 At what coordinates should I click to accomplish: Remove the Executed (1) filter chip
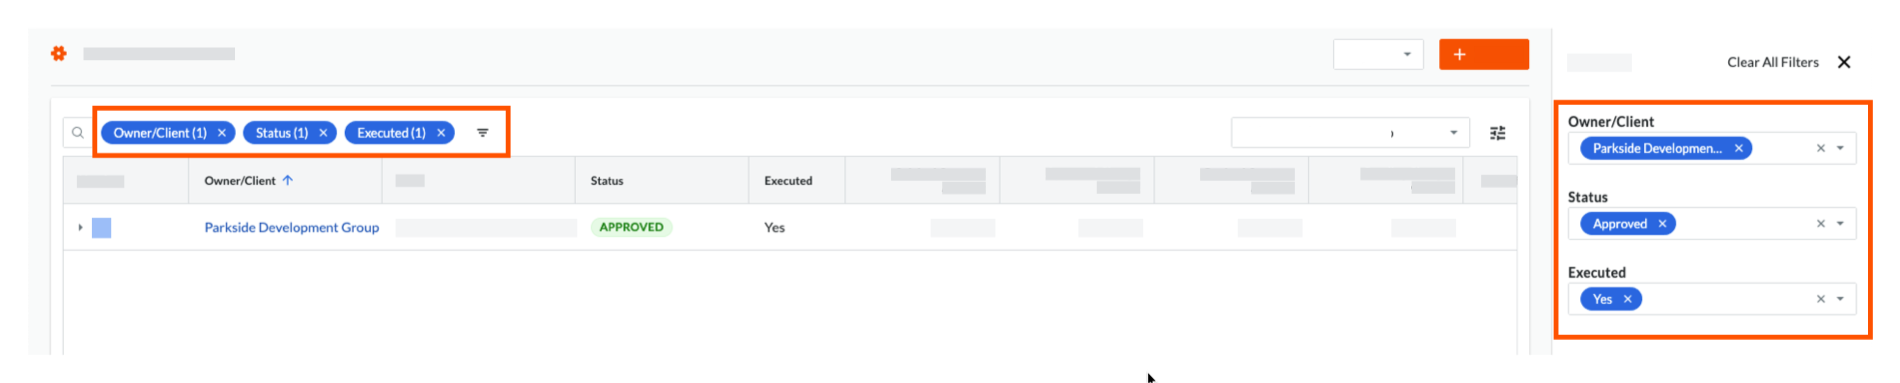[x=441, y=133]
